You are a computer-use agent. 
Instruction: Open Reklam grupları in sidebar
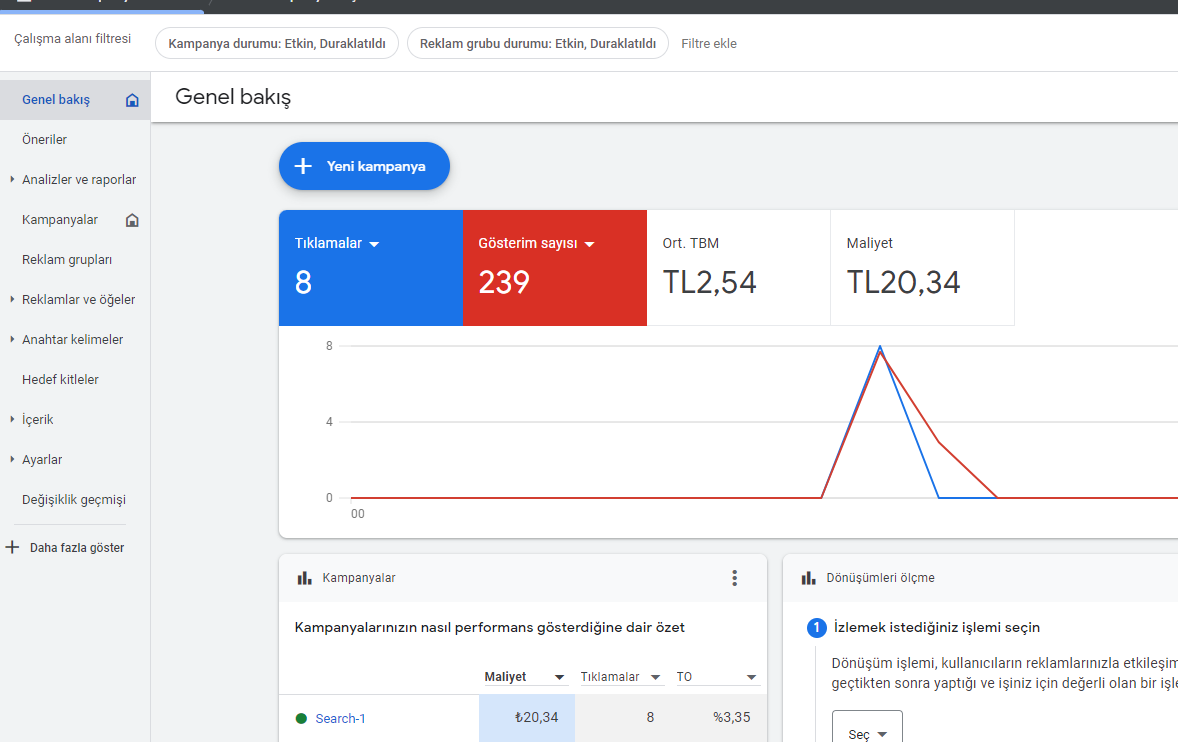click(x=67, y=260)
